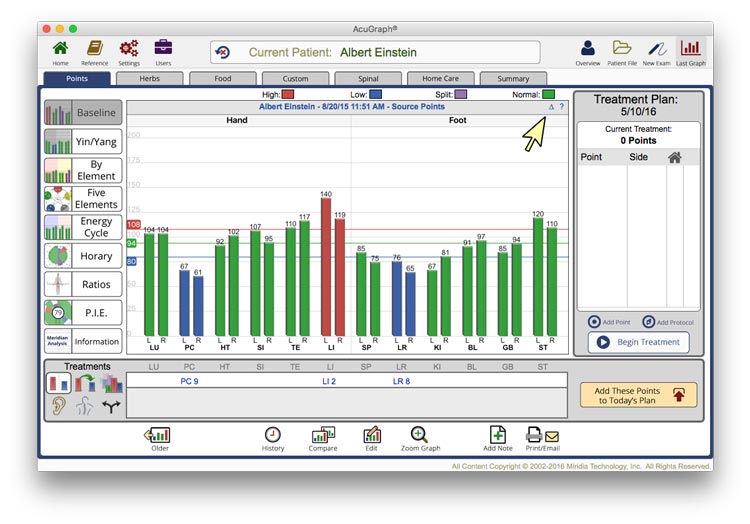
Task: Click the left LI bar valued 140
Action: coord(326,267)
